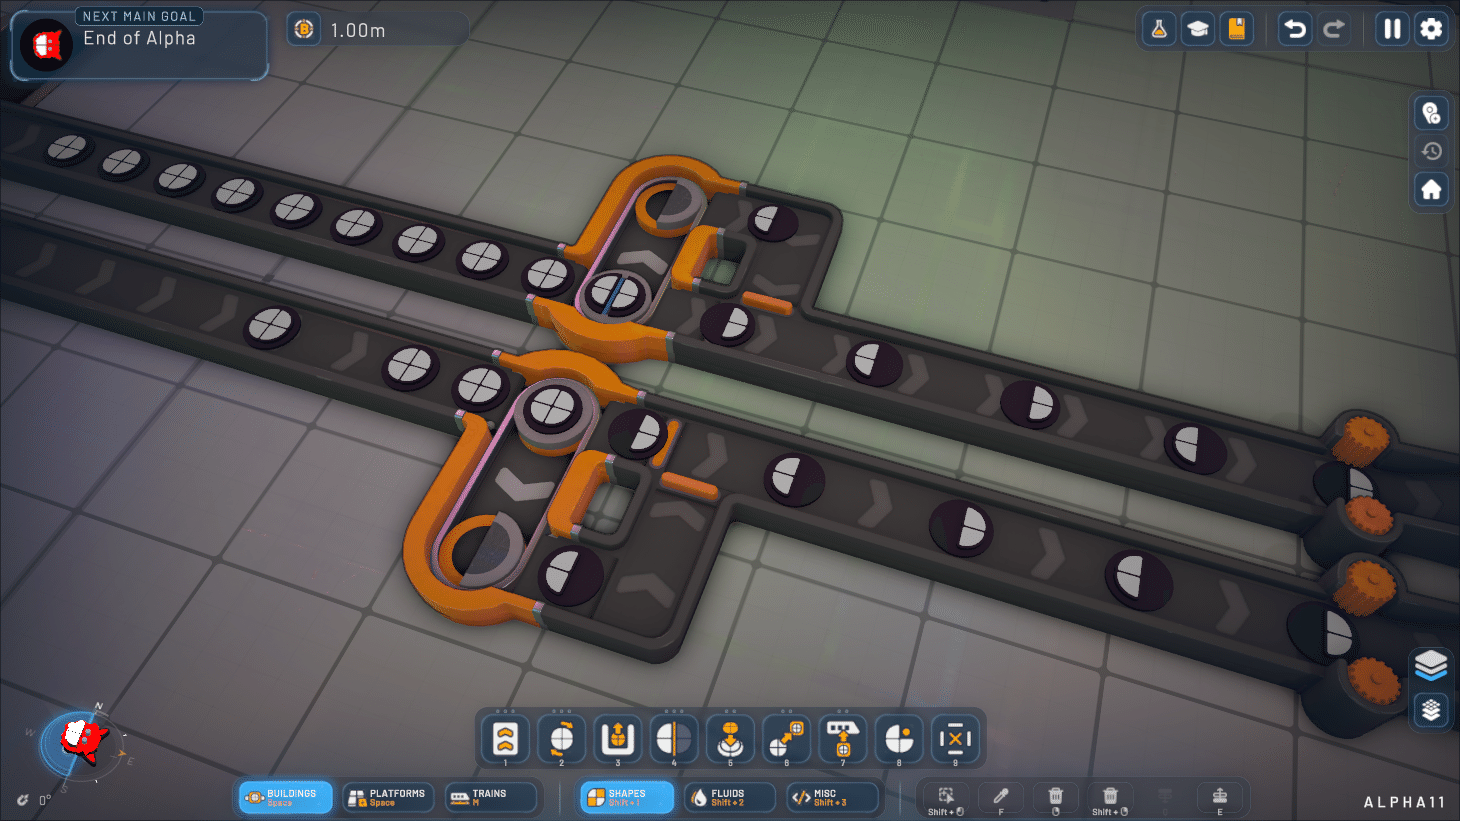Image resolution: width=1460 pixels, height=821 pixels.
Task: Select the Shapes building category
Action: tap(627, 797)
